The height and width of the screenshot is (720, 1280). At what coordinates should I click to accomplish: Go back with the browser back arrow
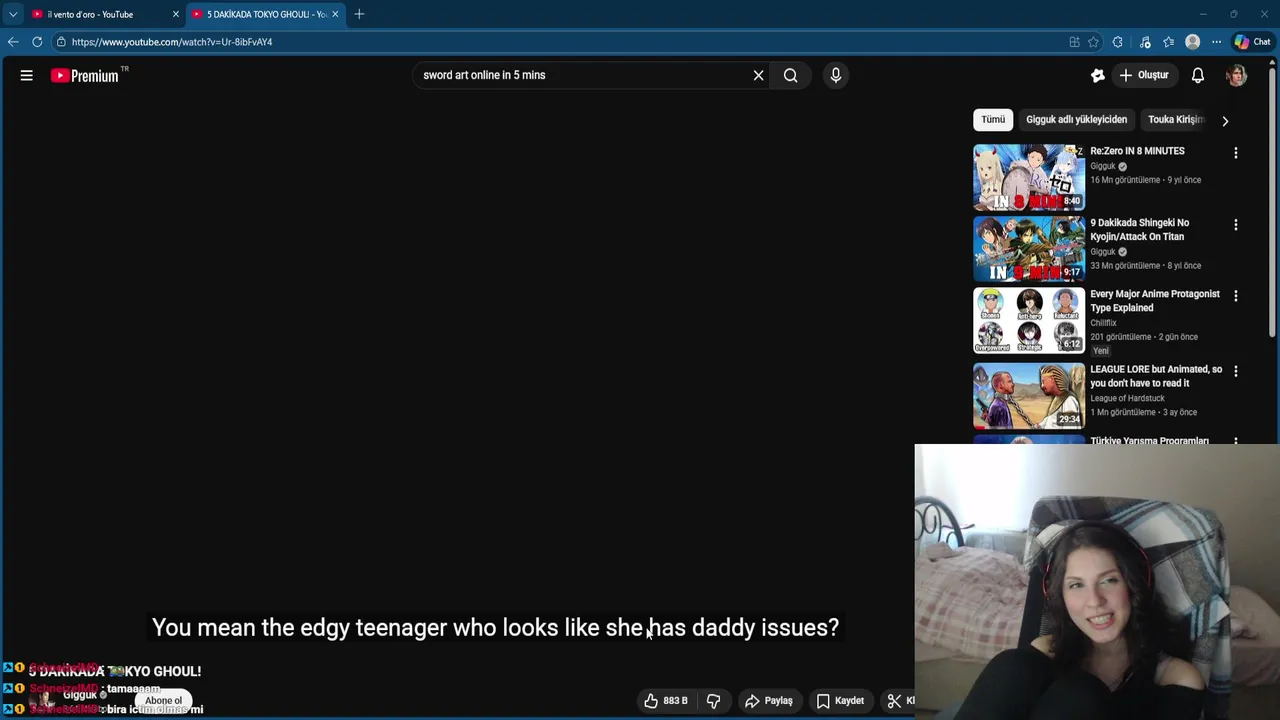click(12, 42)
